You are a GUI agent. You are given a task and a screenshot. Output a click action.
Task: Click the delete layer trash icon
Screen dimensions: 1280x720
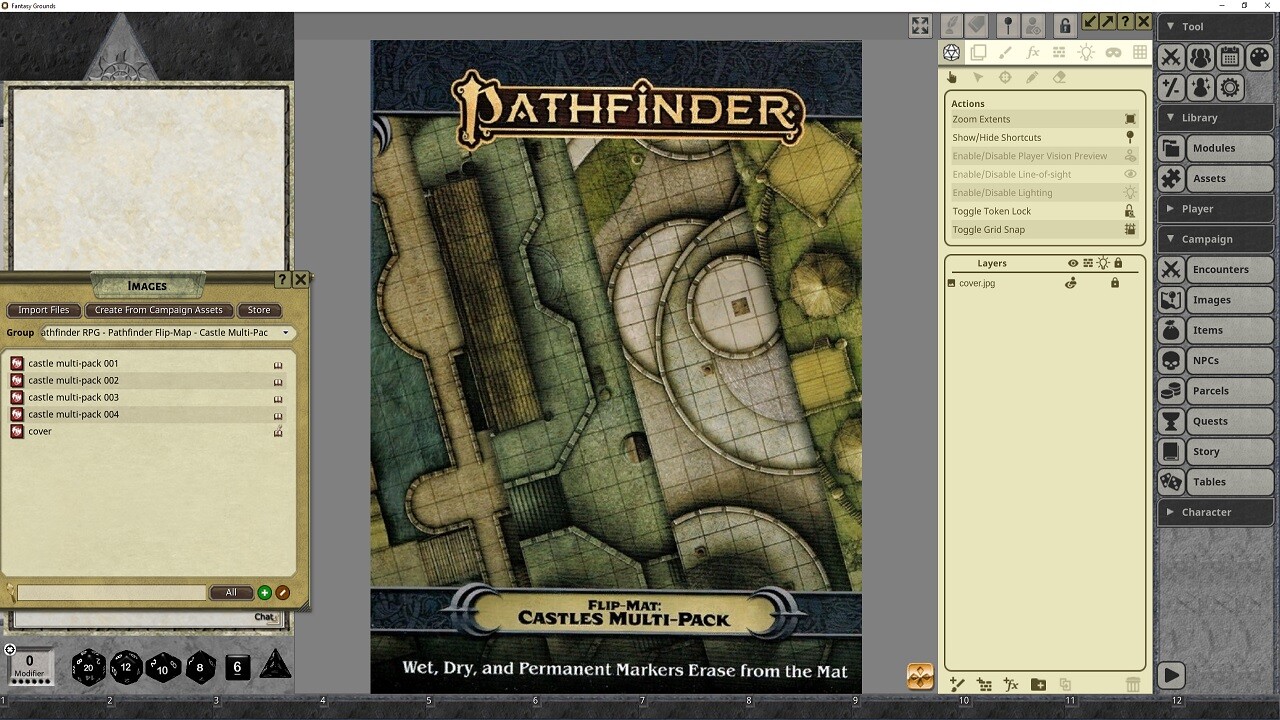1133,685
